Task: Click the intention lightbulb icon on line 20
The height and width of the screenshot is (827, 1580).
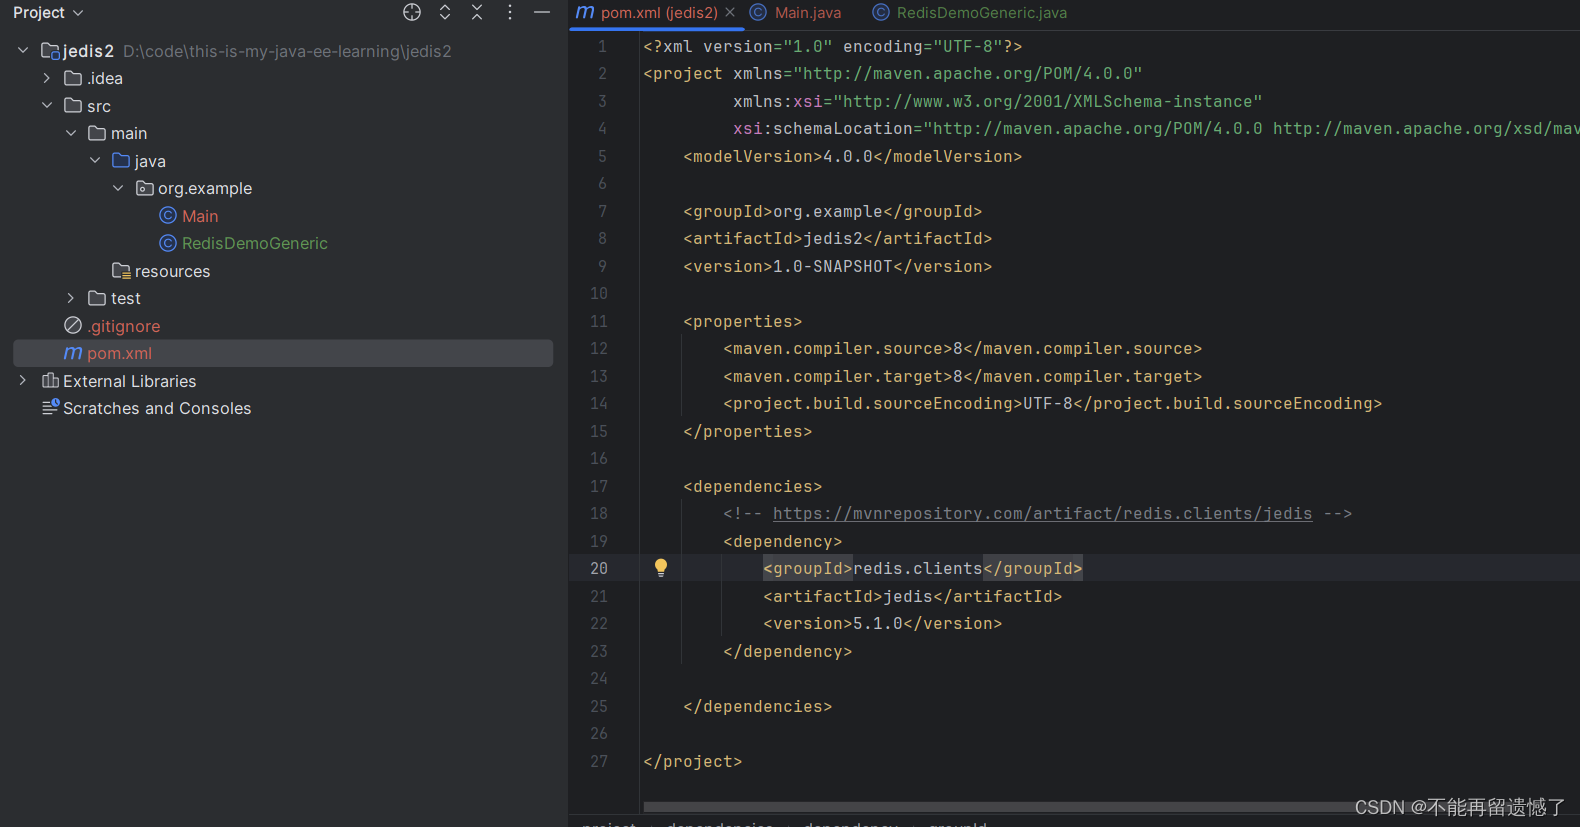Action: (661, 568)
